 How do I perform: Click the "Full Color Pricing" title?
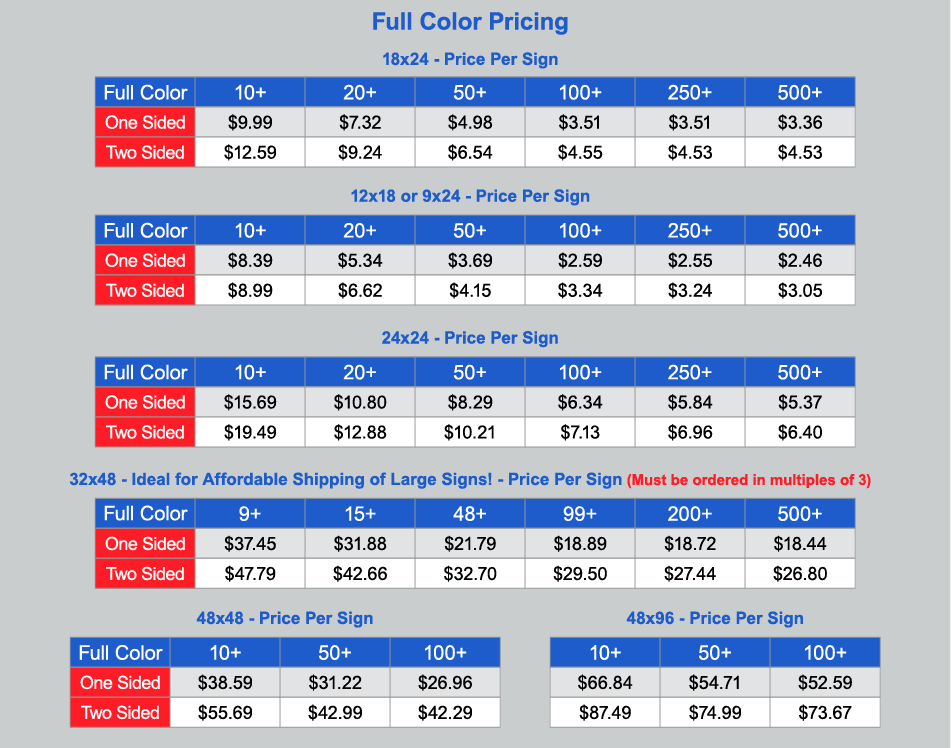click(470, 21)
